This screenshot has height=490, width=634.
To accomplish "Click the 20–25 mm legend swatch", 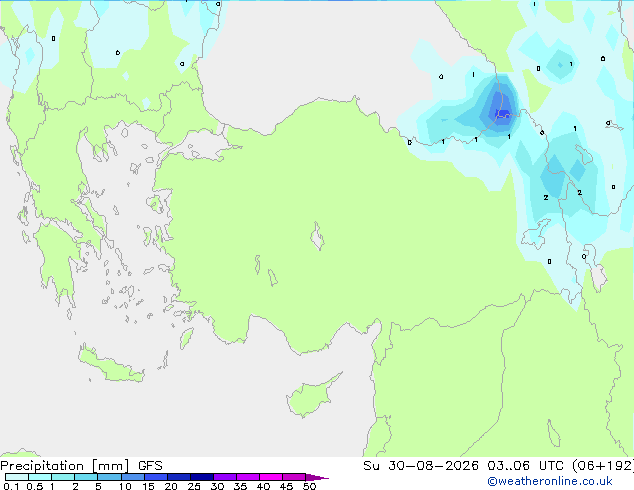I will pyautogui.click(x=179, y=477).
